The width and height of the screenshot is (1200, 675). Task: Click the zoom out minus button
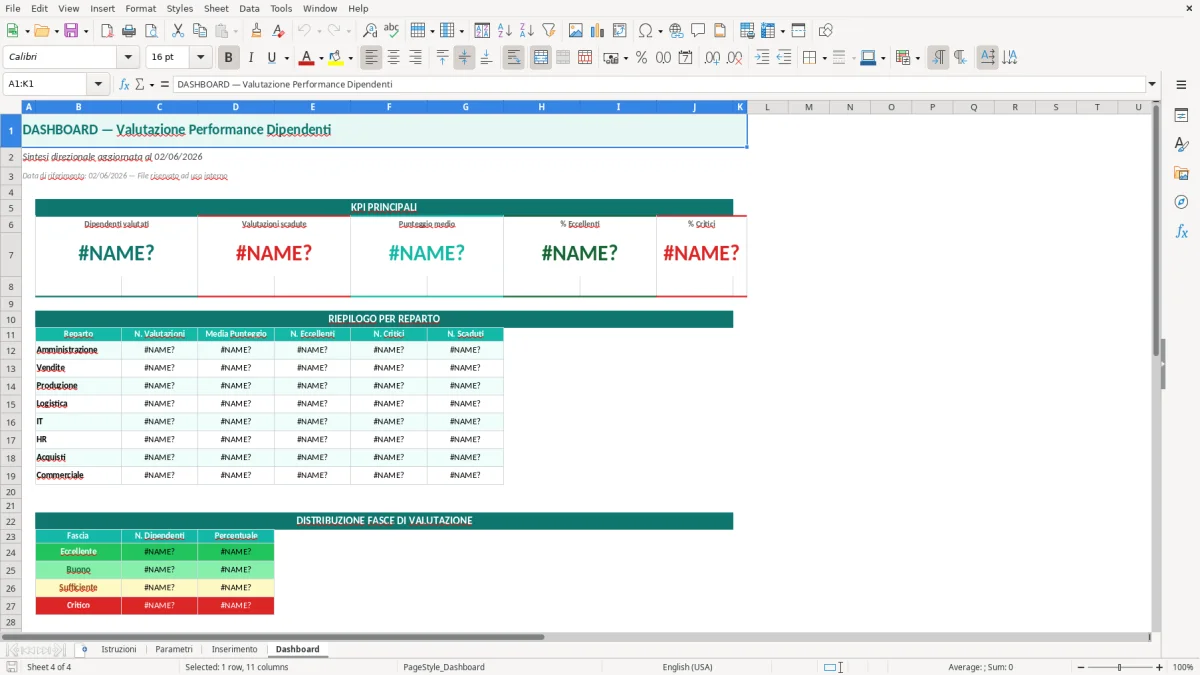coord(1079,667)
